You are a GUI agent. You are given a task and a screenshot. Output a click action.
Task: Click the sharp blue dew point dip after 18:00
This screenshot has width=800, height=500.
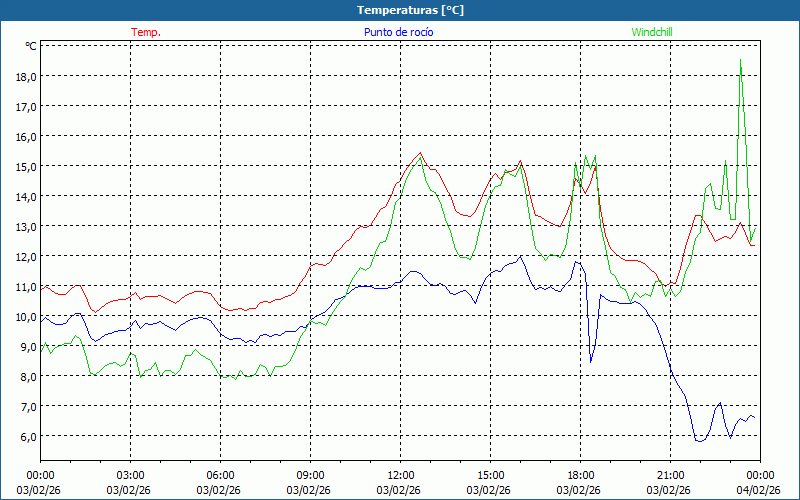pos(591,360)
